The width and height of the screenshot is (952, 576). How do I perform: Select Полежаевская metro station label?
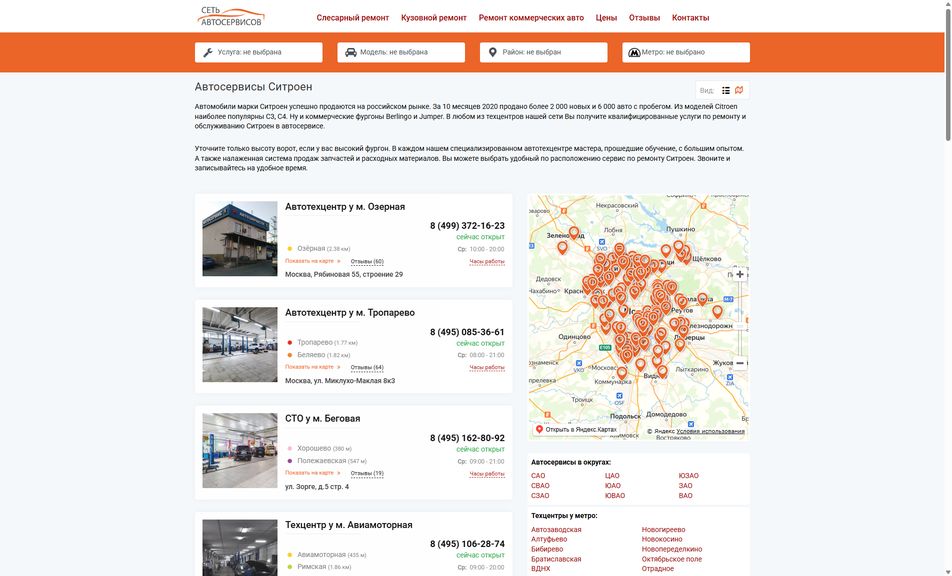(321, 461)
